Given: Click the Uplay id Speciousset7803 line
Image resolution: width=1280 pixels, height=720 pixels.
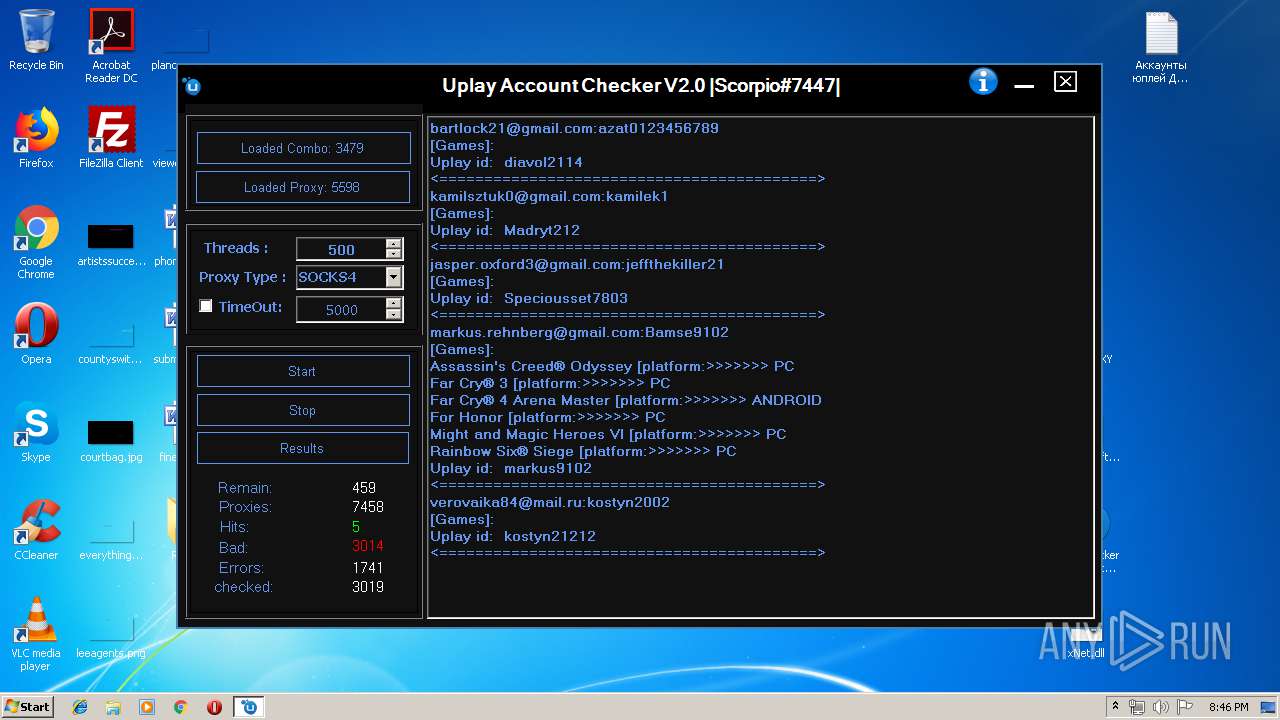Looking at the screenshot, I should tap(529, 298).
